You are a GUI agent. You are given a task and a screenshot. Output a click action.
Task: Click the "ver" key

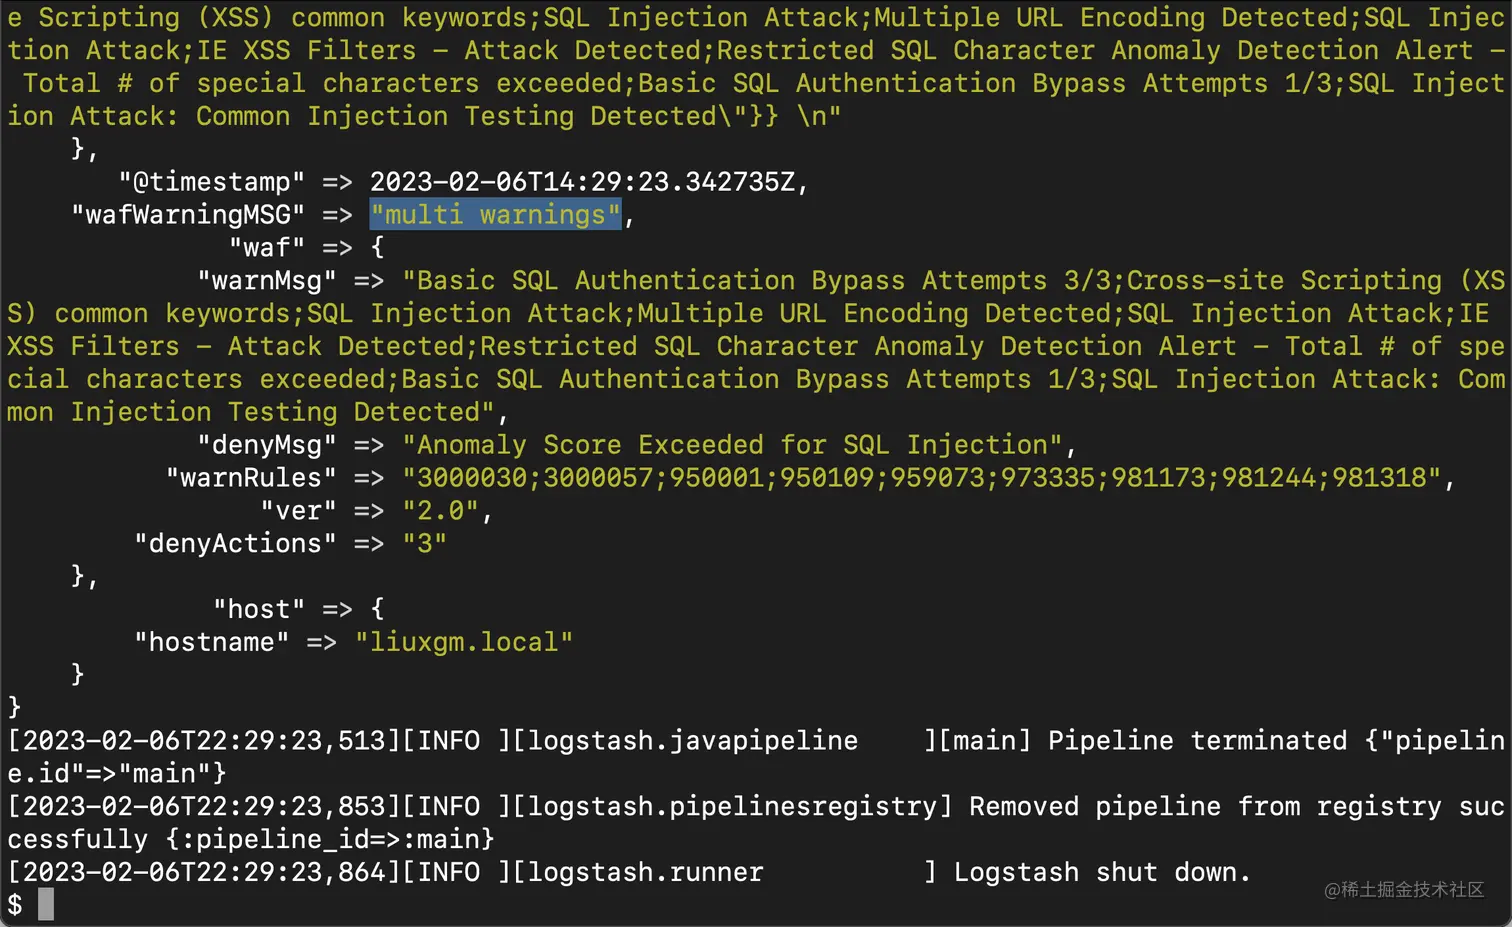pos(298,511)
